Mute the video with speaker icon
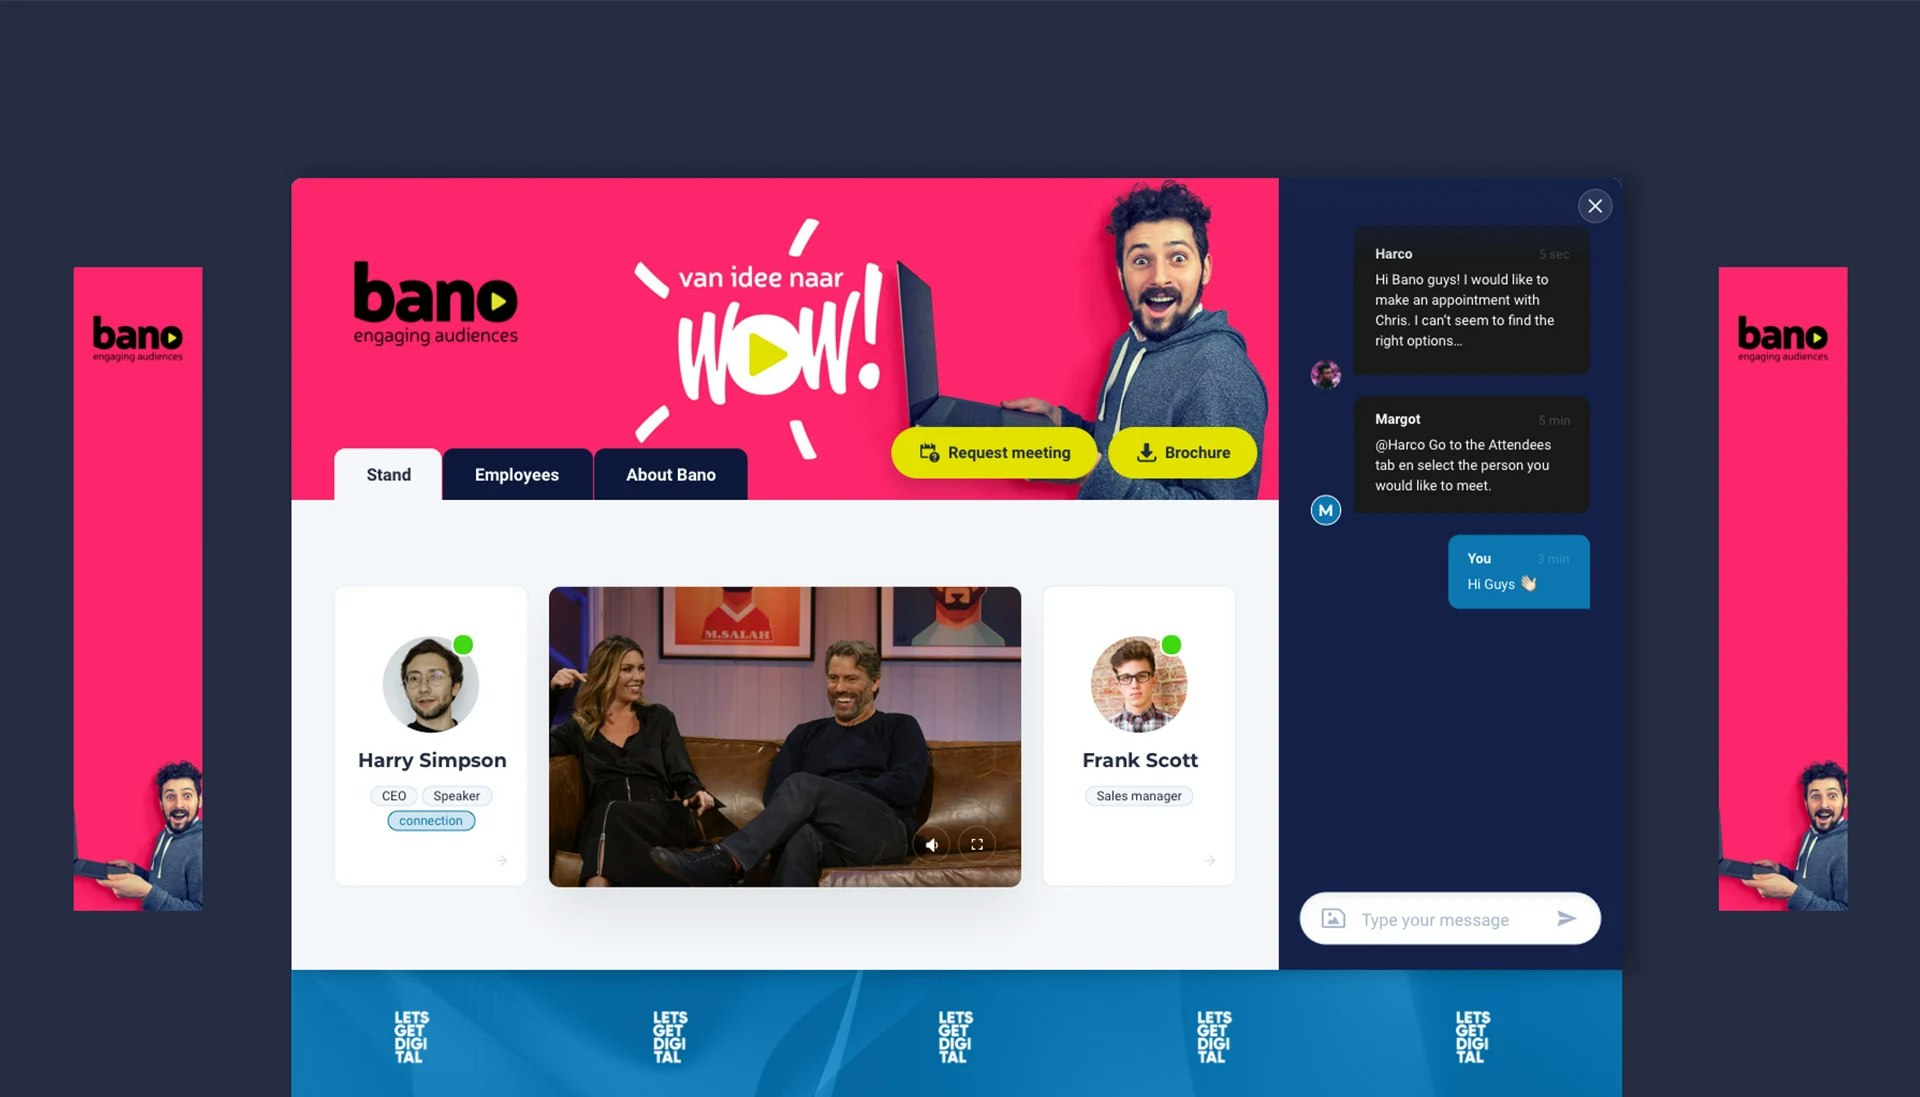Screen dimensions: 1920x1097 click(931, 845)
